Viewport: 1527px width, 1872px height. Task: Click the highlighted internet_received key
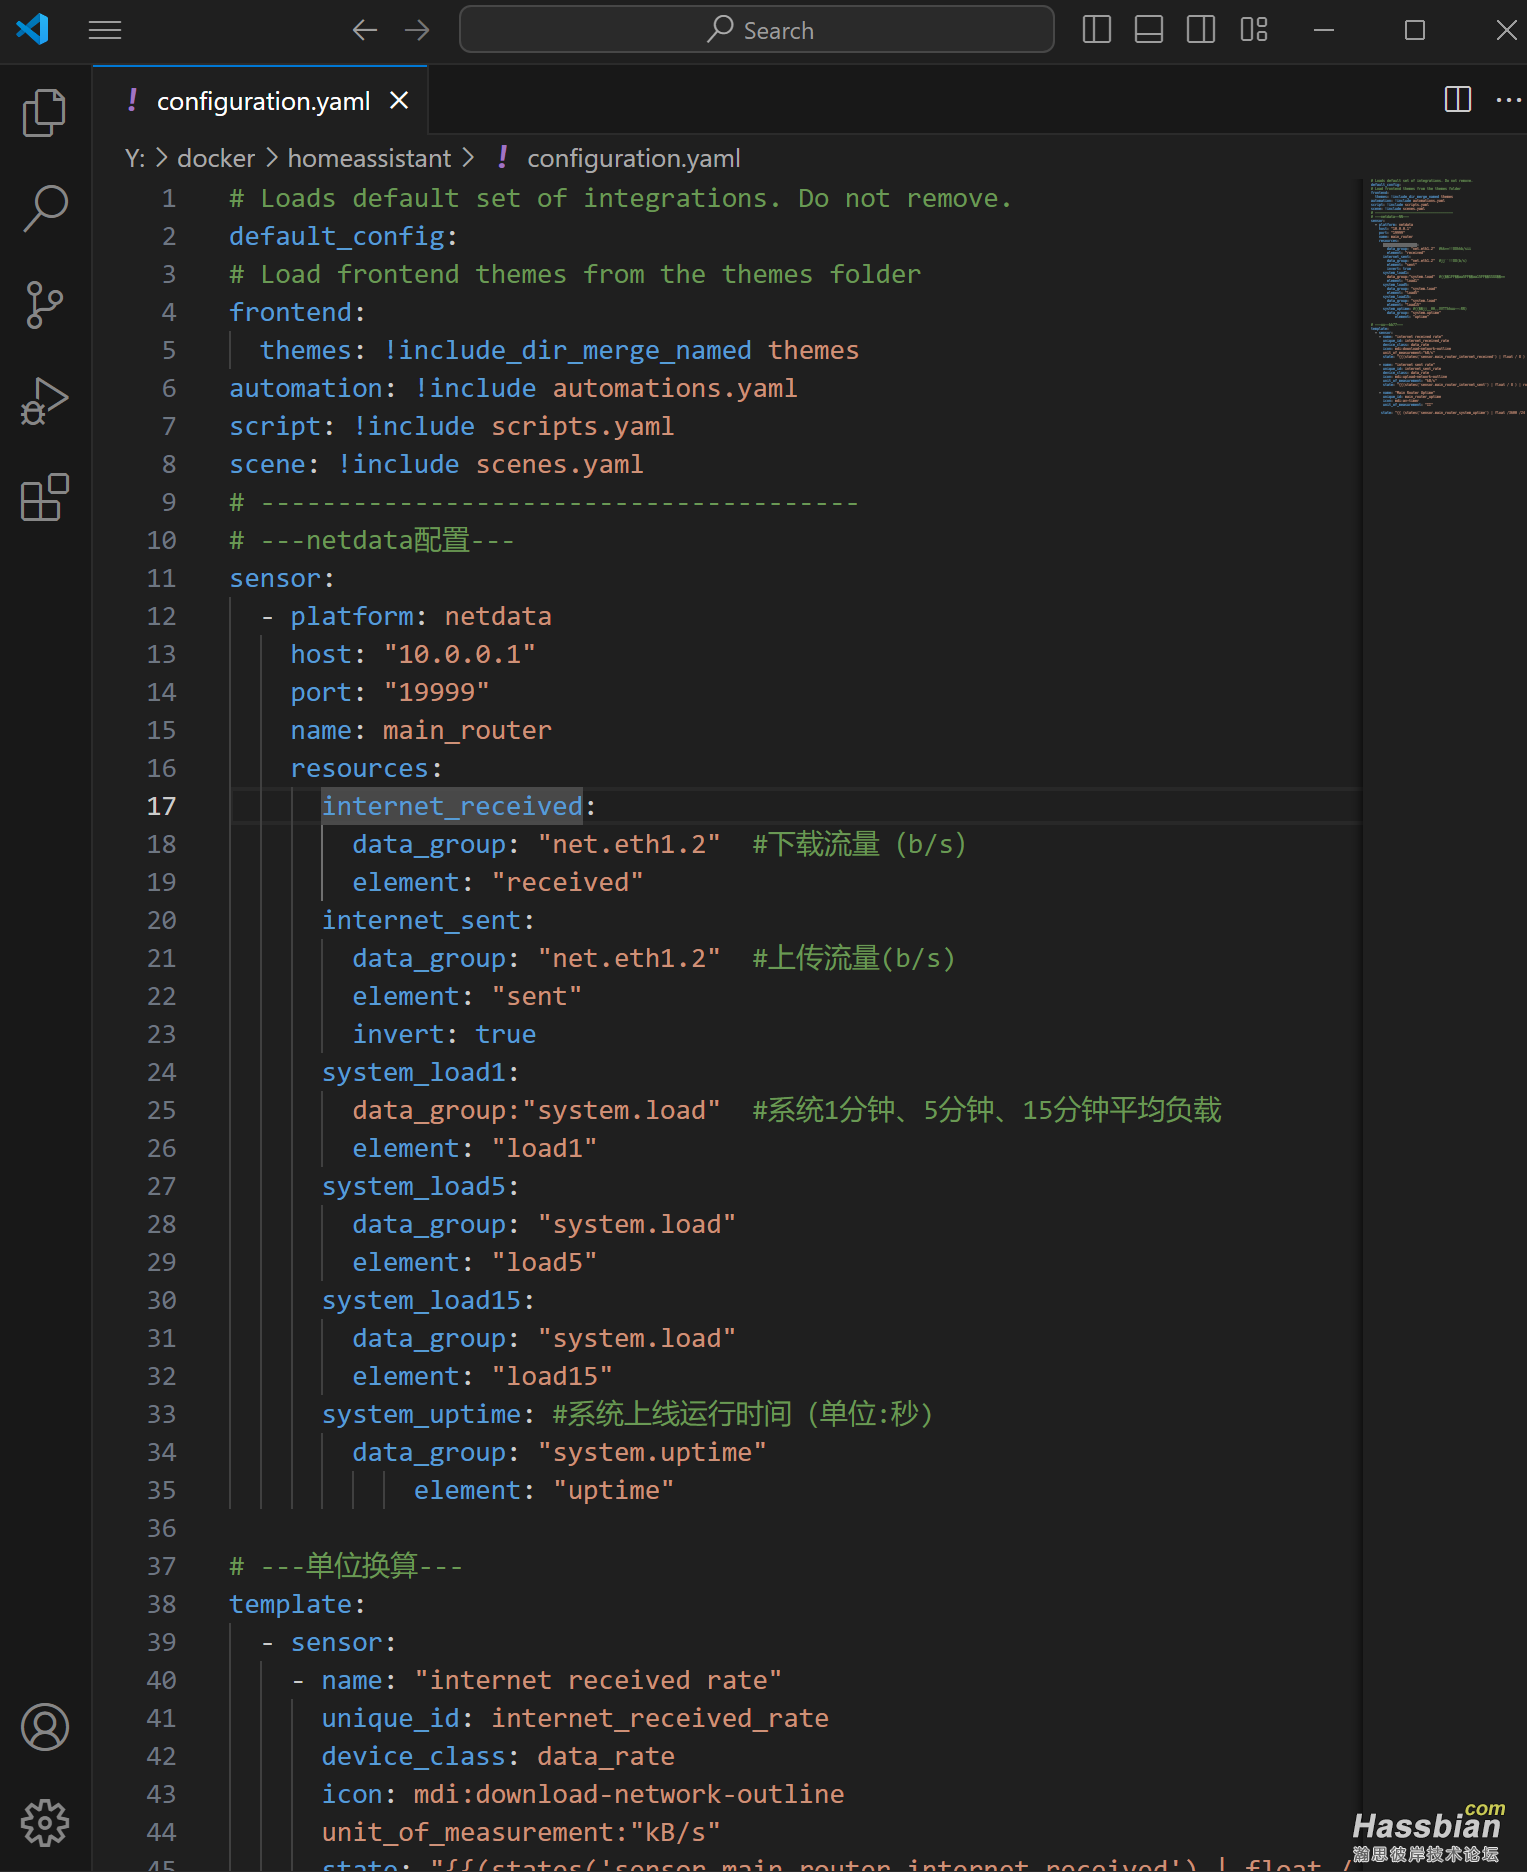pyautogui.click(x=452, y=807)
